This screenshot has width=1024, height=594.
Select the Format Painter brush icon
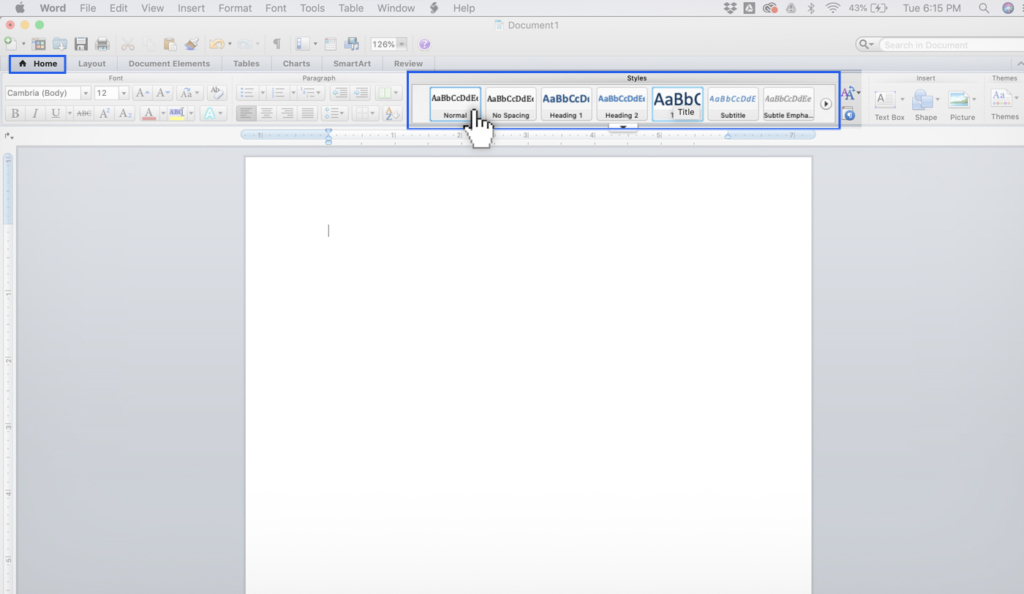[x=190, y=44]
